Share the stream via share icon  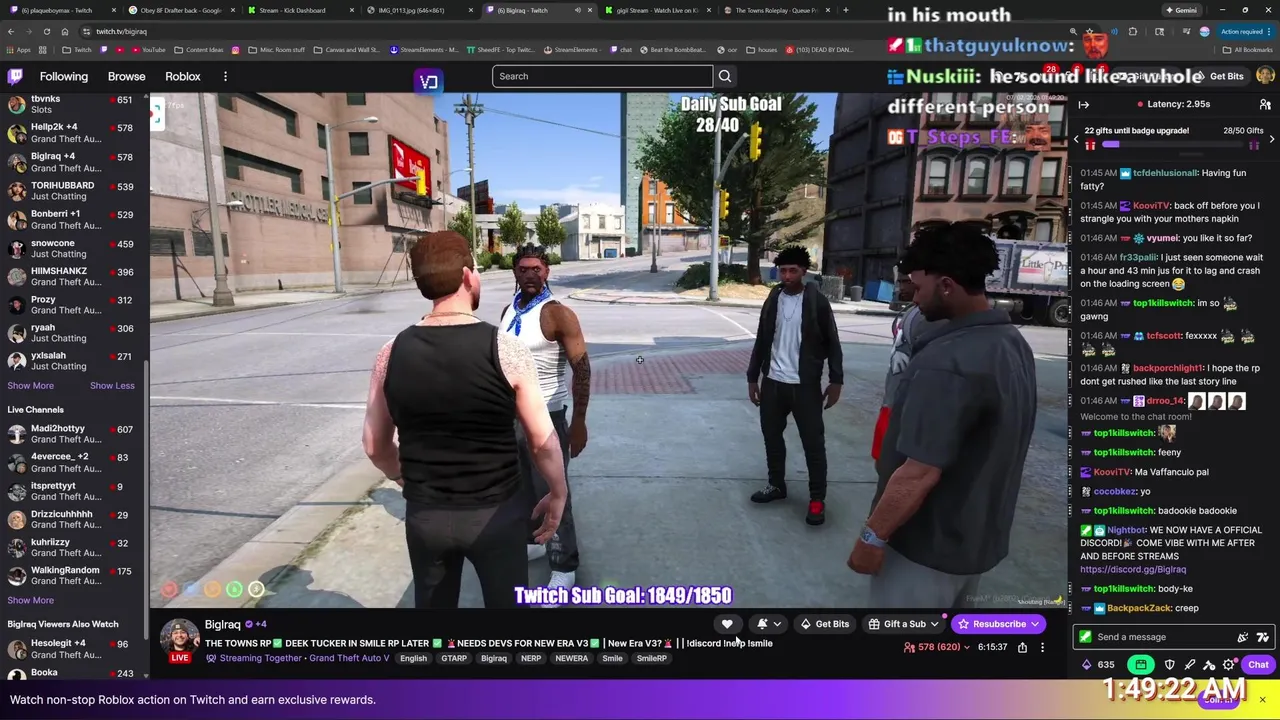pyautogui.click(x=1022, y=647)
